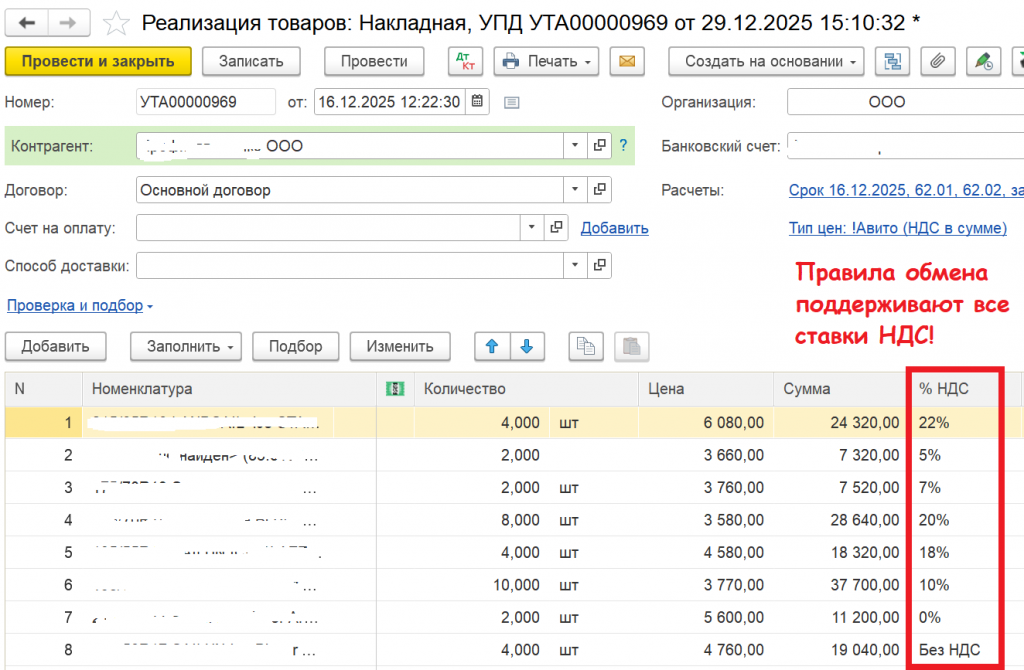1024x670 pixels.
Task: Open the Расчеты Срок 16.12.2025 link
Action: point(906,190)
